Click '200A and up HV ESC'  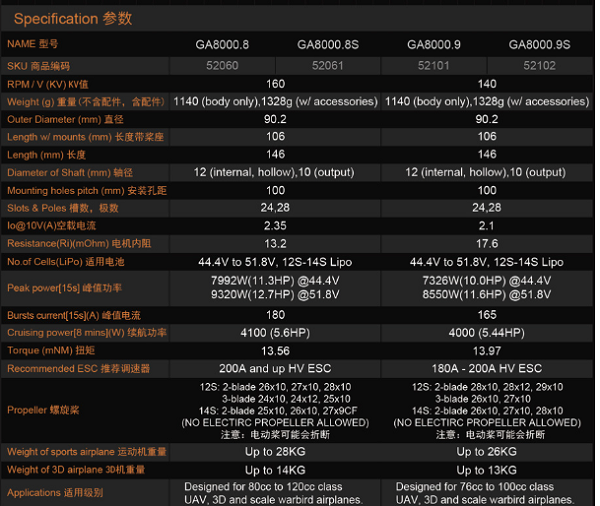pos(275,369)
